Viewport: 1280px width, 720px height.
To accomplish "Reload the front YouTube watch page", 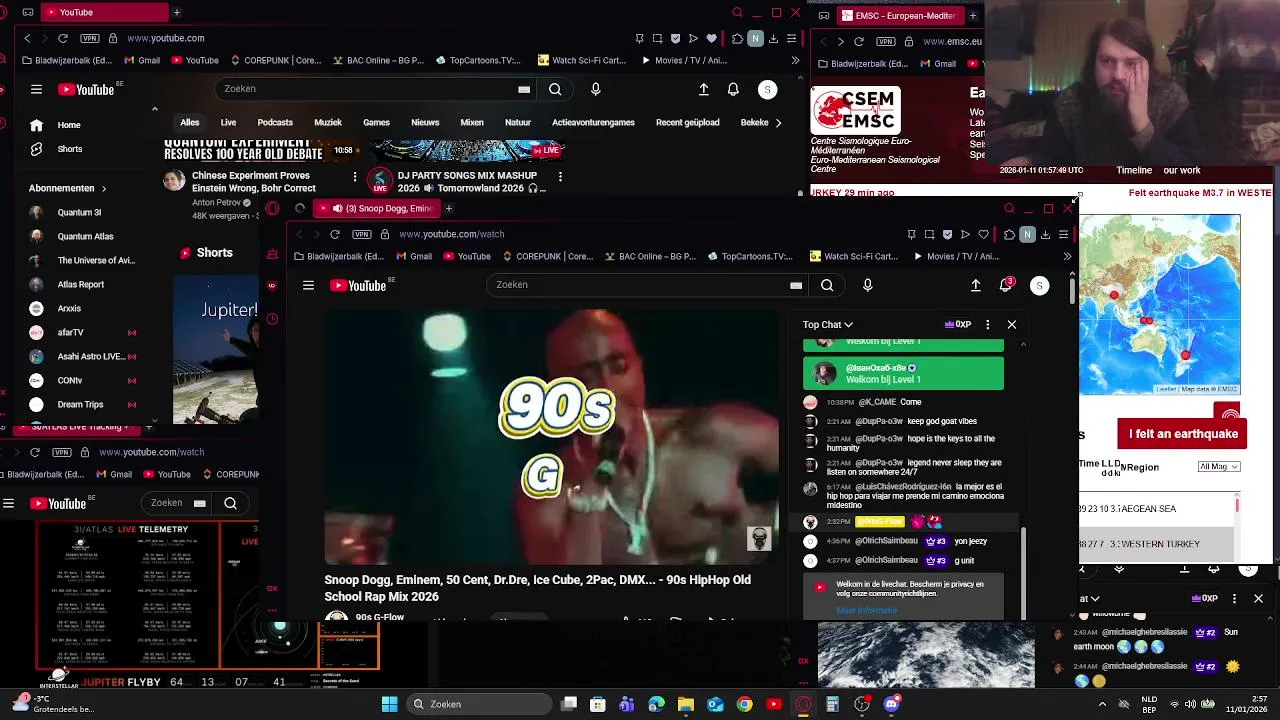I will pyautogui.click(x=334, y=234).
